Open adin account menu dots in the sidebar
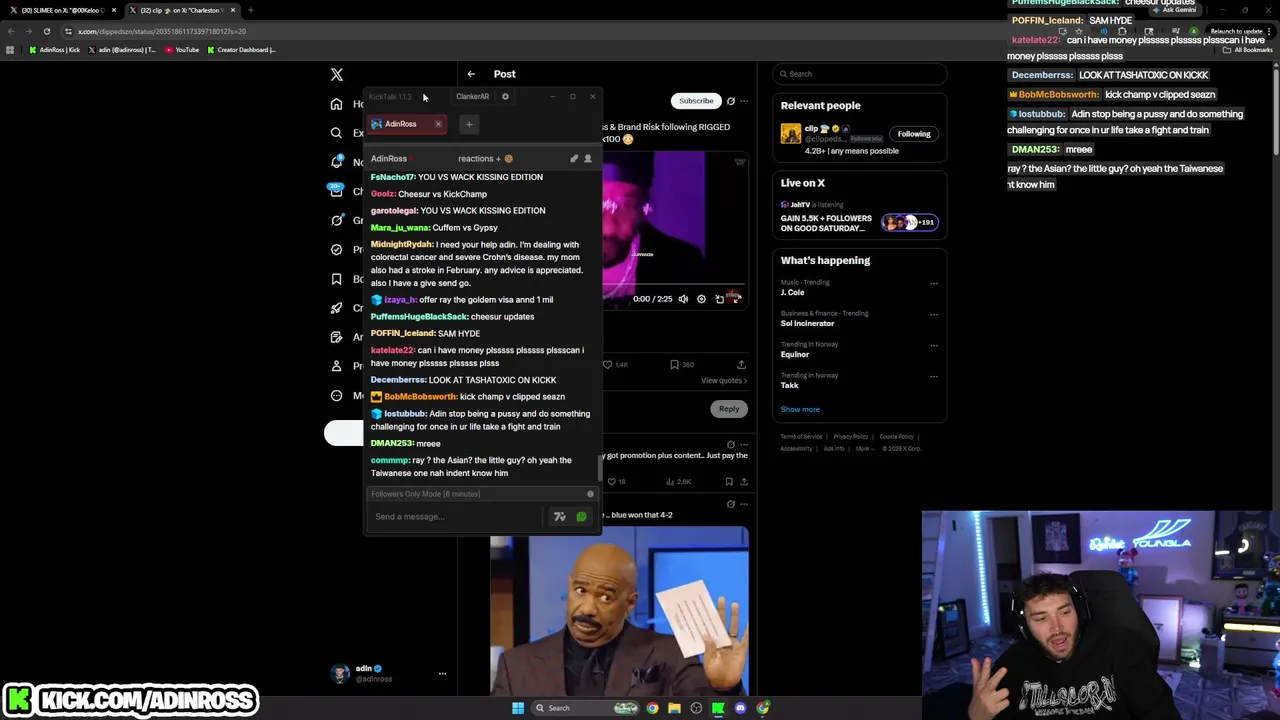This screenshot has height=720, width=1280. point(442,674)
